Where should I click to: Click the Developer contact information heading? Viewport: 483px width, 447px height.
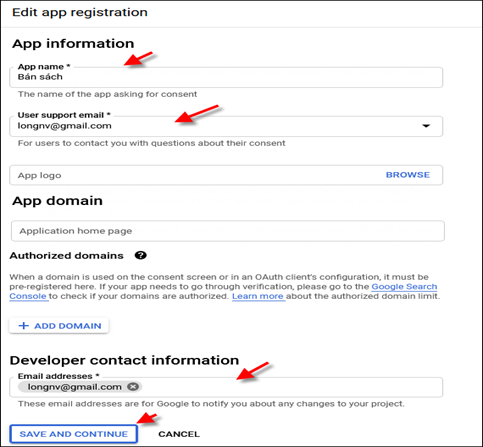click(124, 360)
